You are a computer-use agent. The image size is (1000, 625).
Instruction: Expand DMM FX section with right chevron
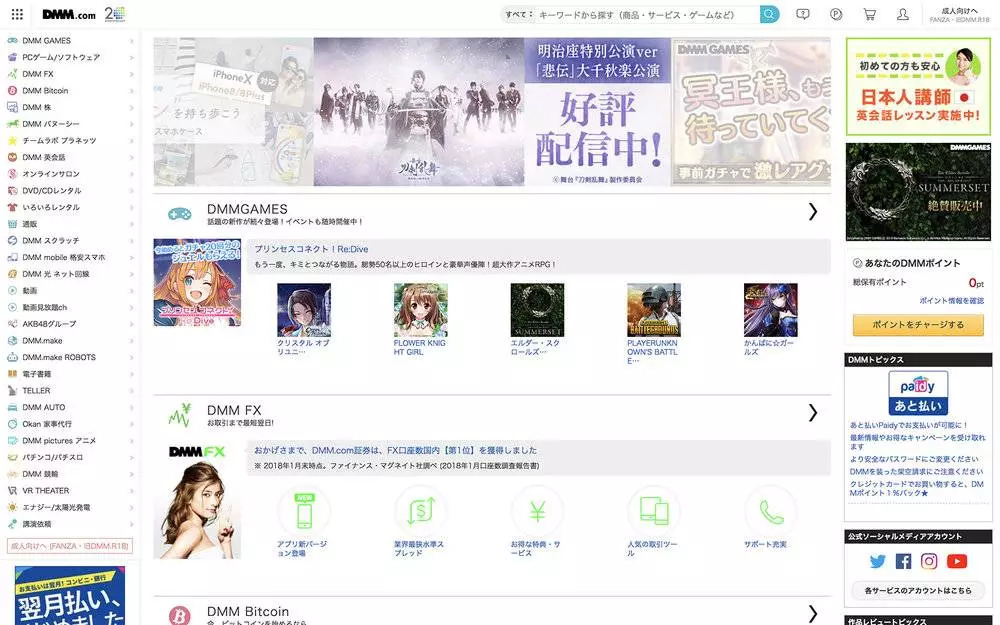click(812, 413)
